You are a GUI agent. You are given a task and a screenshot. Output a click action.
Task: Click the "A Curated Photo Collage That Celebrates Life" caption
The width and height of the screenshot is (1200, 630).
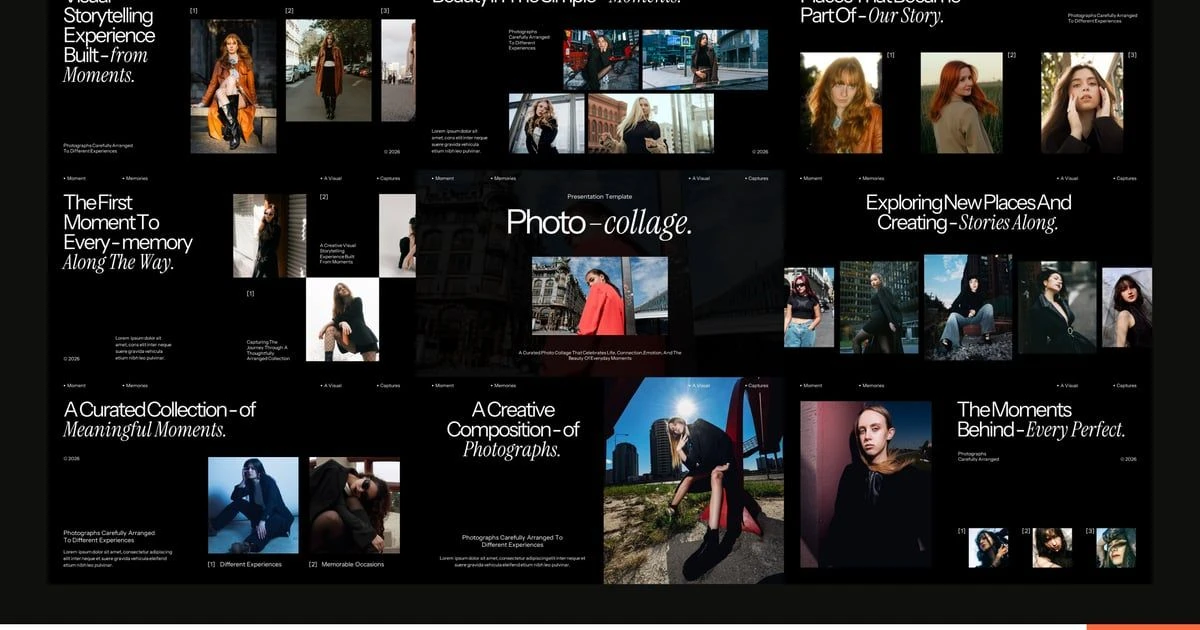coord(600,355)
